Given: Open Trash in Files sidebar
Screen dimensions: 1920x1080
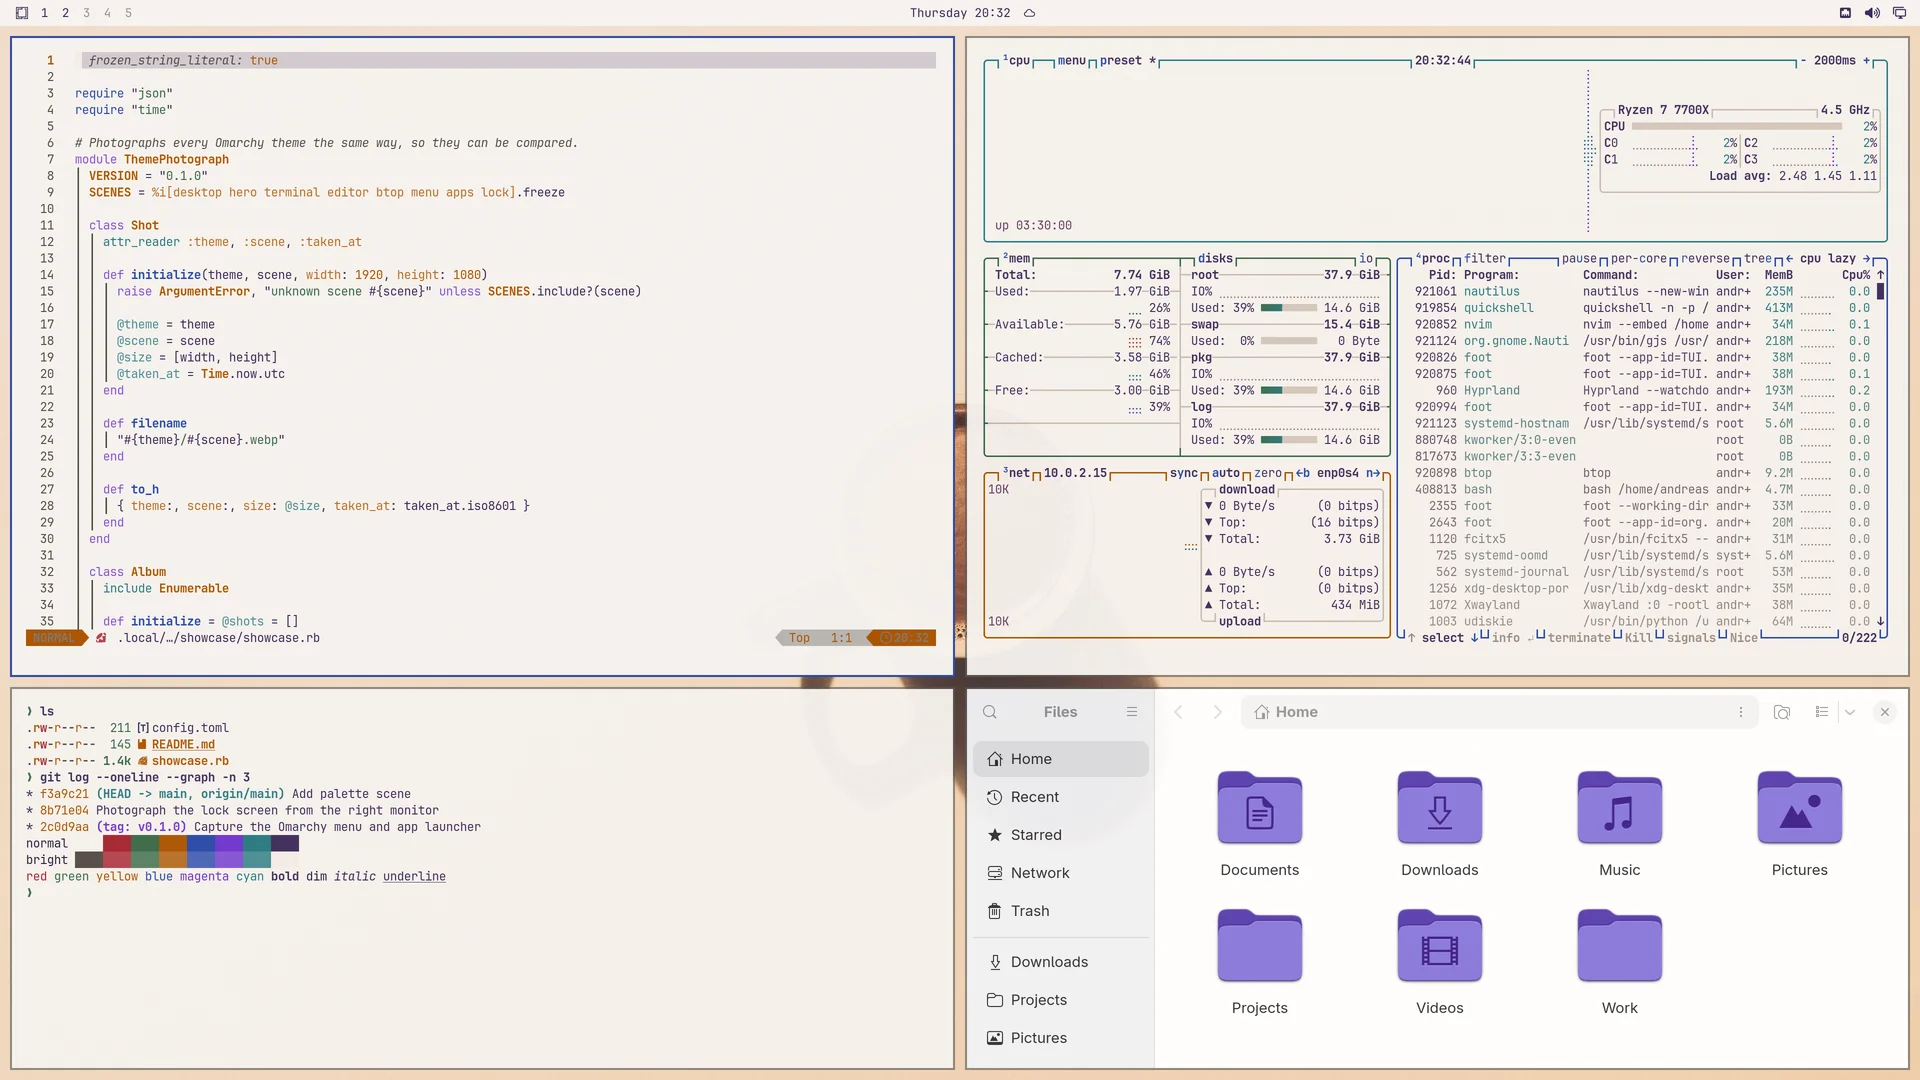Looking at the screenshot, I should click(1060, 911).
